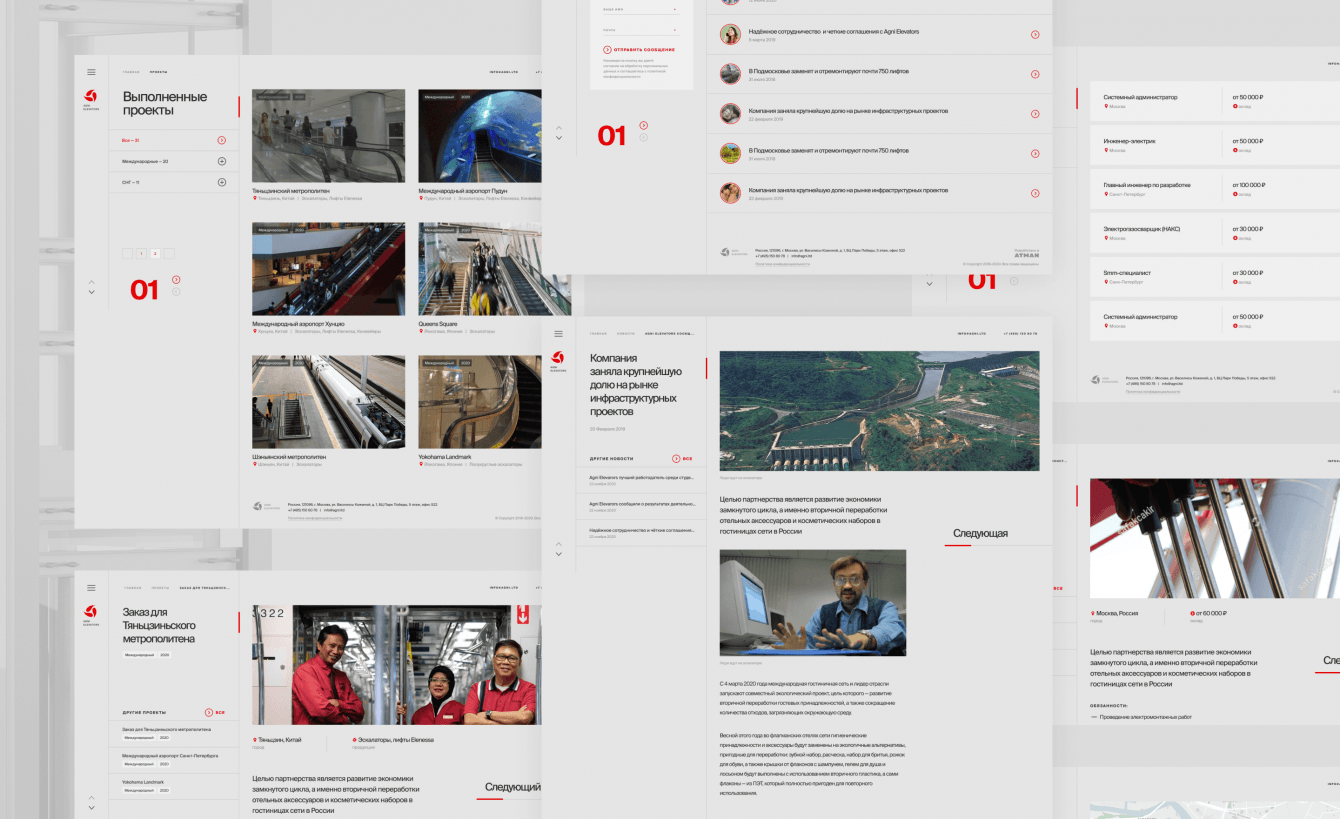Click Проекты breadcrumb on Выполненные проекты page
This screenshot has width=1340, height=819.
click(x=159, y=72)
